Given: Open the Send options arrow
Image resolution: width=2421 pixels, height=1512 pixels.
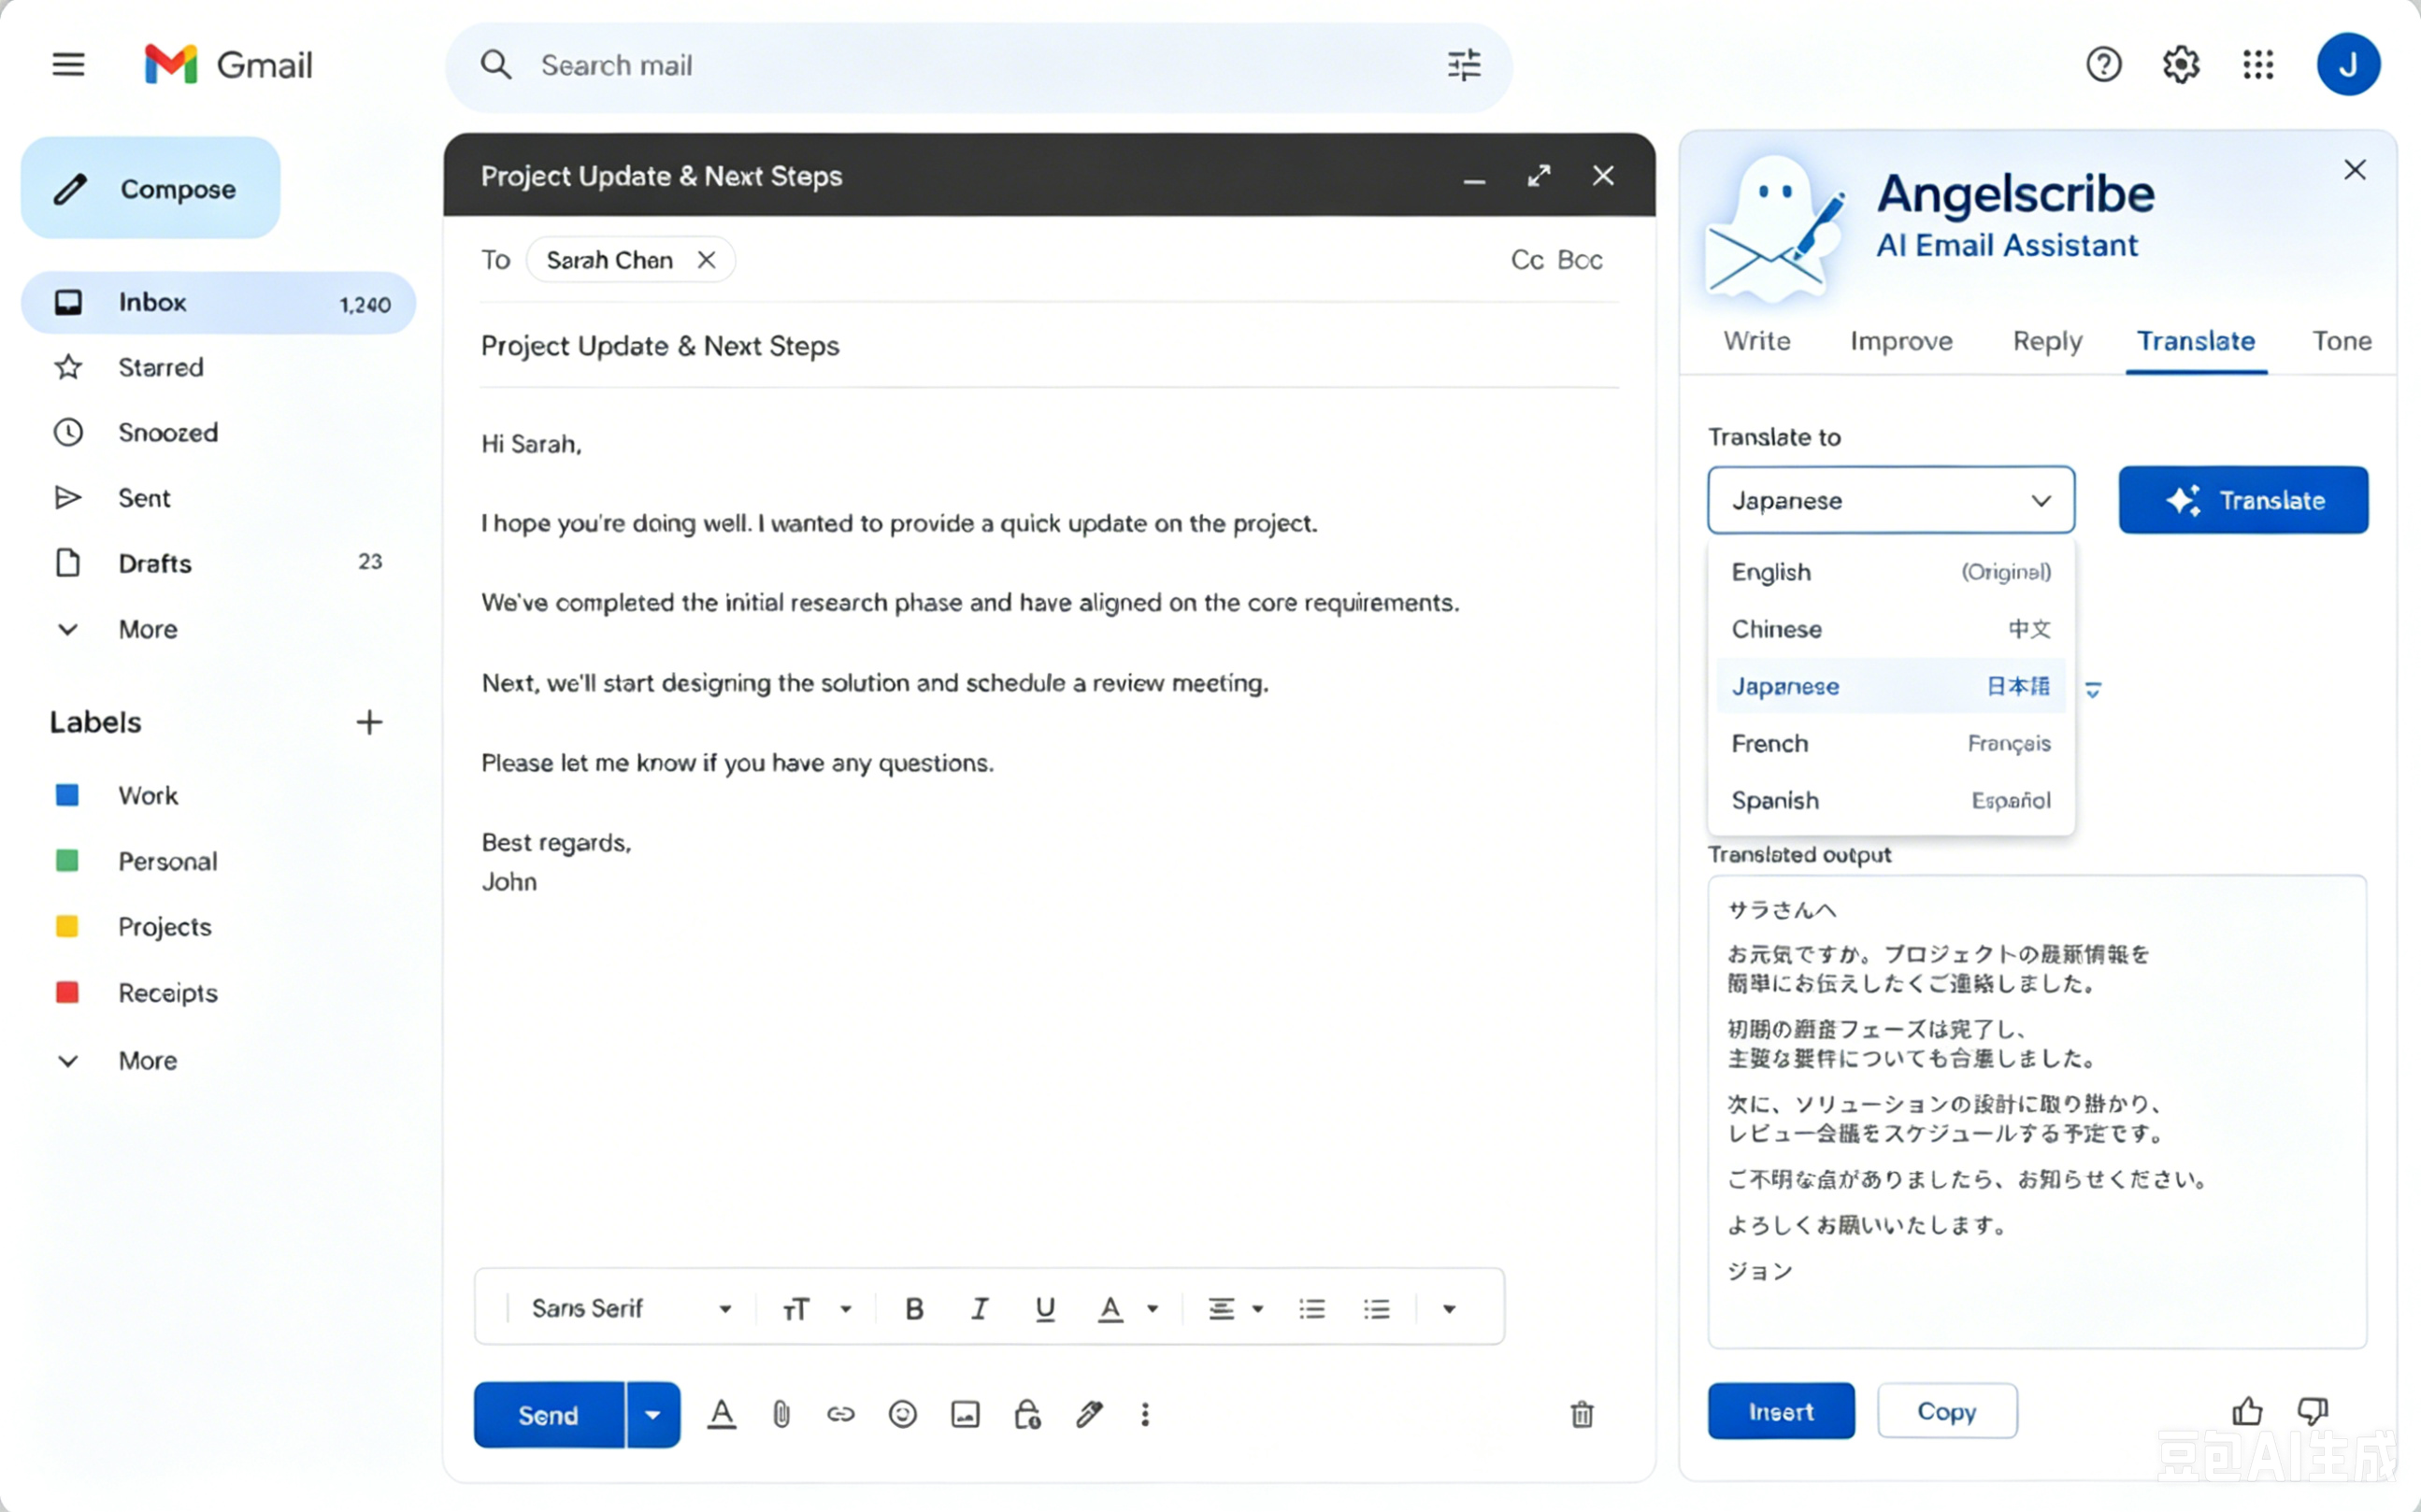Looking at the screenshot, I should click(653, 1415).
